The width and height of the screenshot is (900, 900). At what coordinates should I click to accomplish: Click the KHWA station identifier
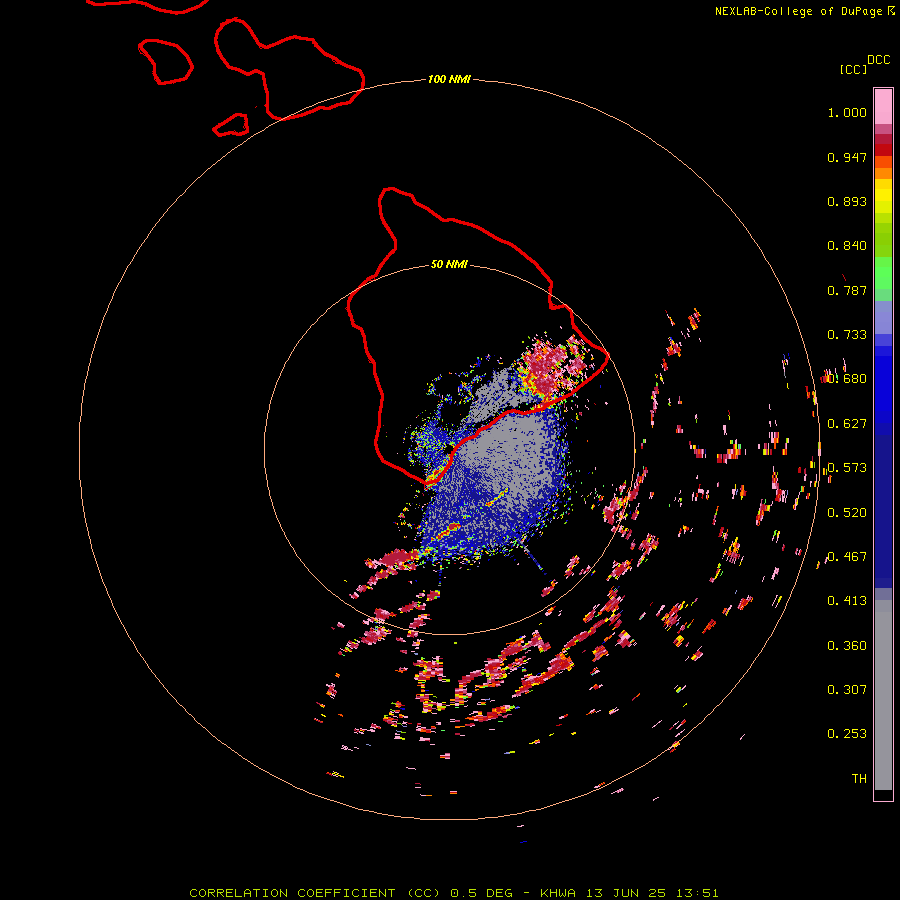coord(557,893)
